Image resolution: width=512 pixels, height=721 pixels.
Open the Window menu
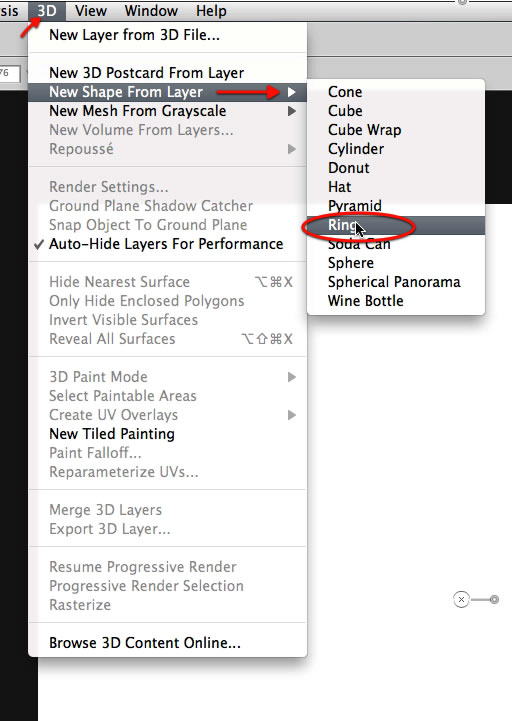point(151,11)
